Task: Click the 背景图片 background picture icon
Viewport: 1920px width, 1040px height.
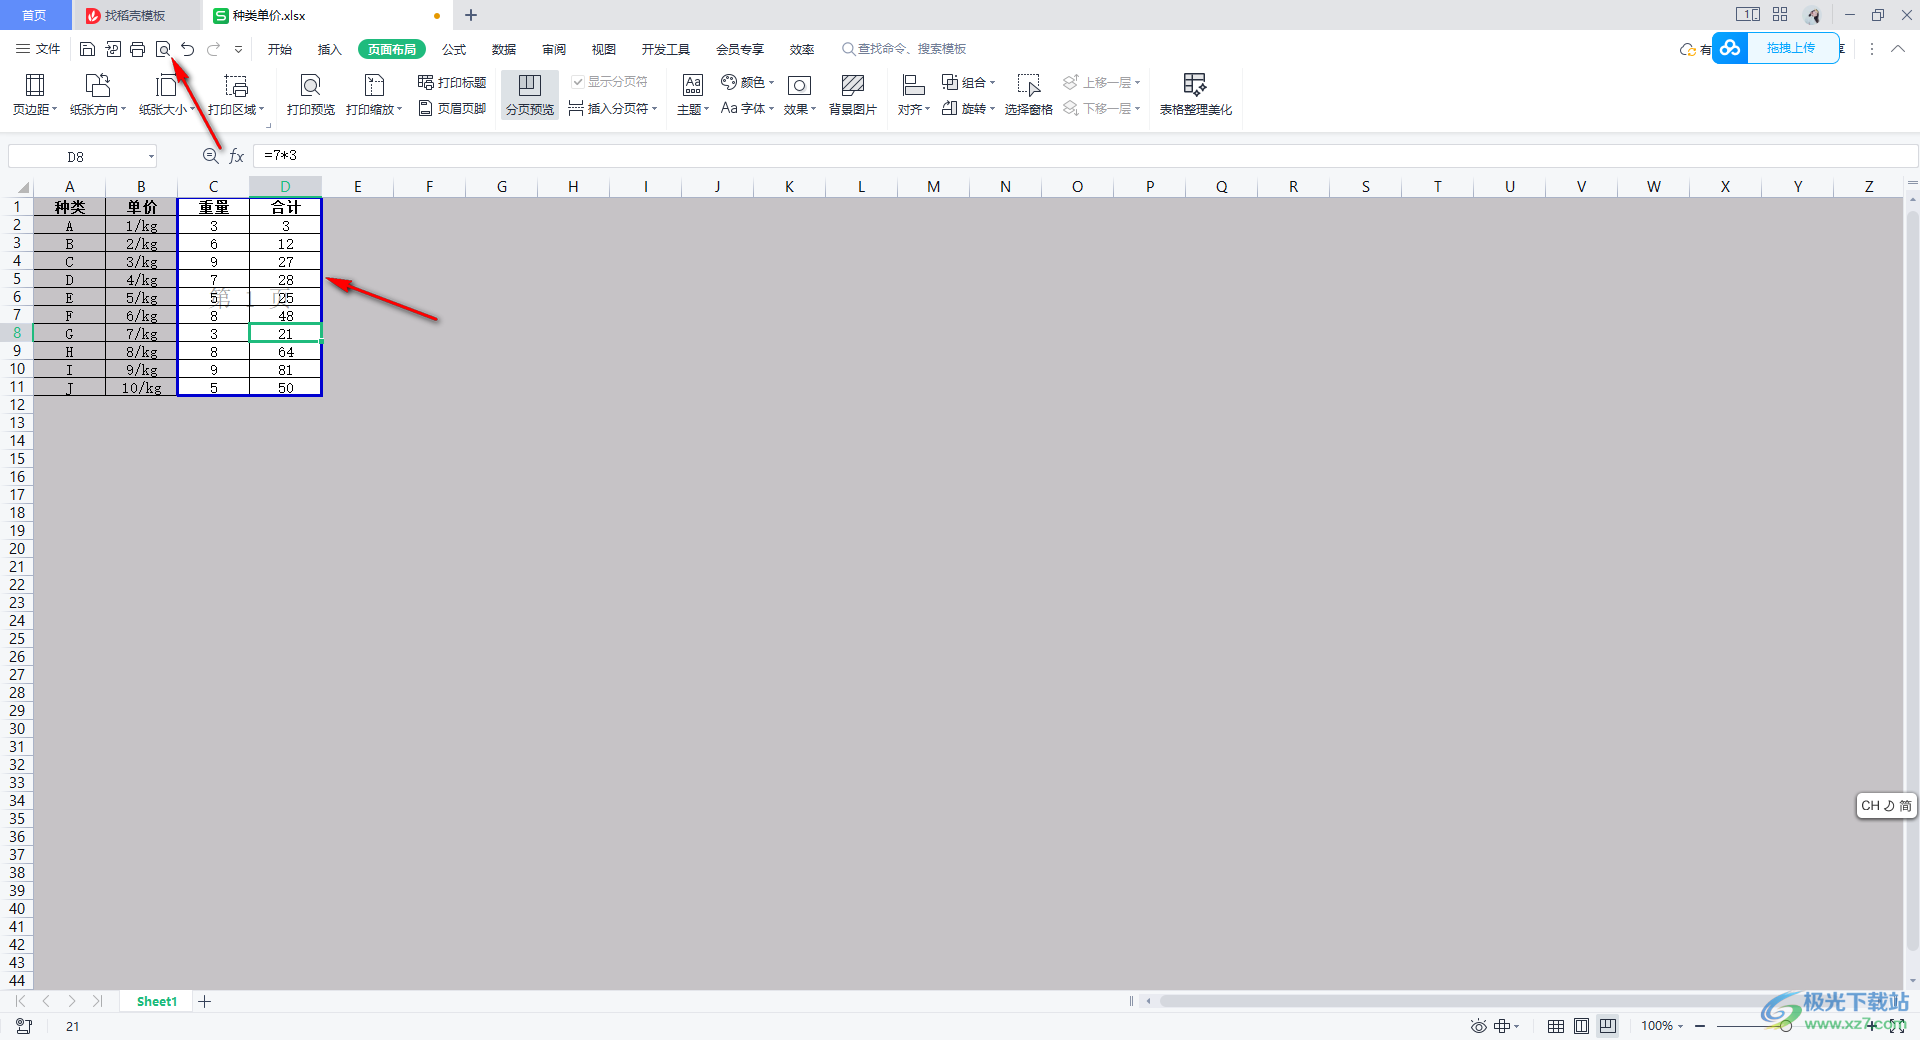Action: click(853, 95)
